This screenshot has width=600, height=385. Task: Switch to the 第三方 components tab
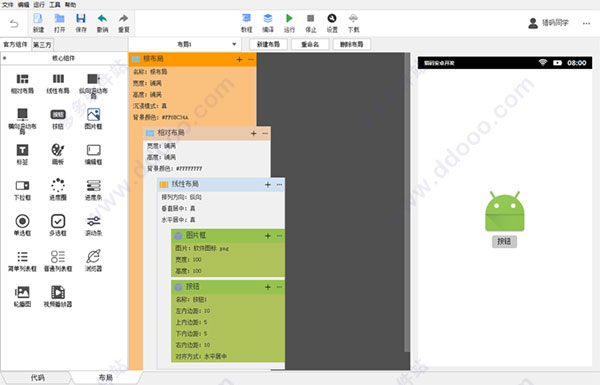point(42,45)
